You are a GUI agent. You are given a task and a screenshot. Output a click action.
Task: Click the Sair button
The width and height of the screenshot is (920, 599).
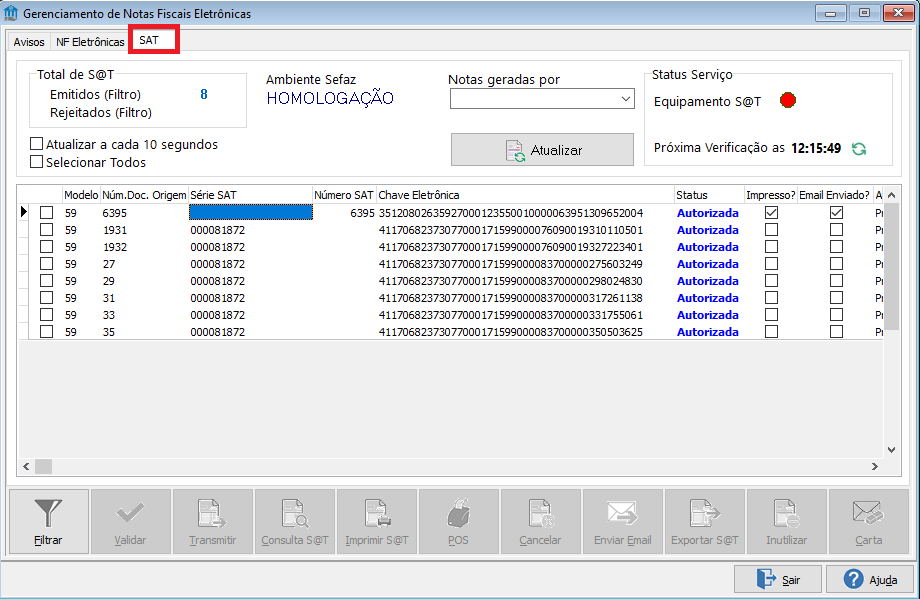tap(779, 580)
